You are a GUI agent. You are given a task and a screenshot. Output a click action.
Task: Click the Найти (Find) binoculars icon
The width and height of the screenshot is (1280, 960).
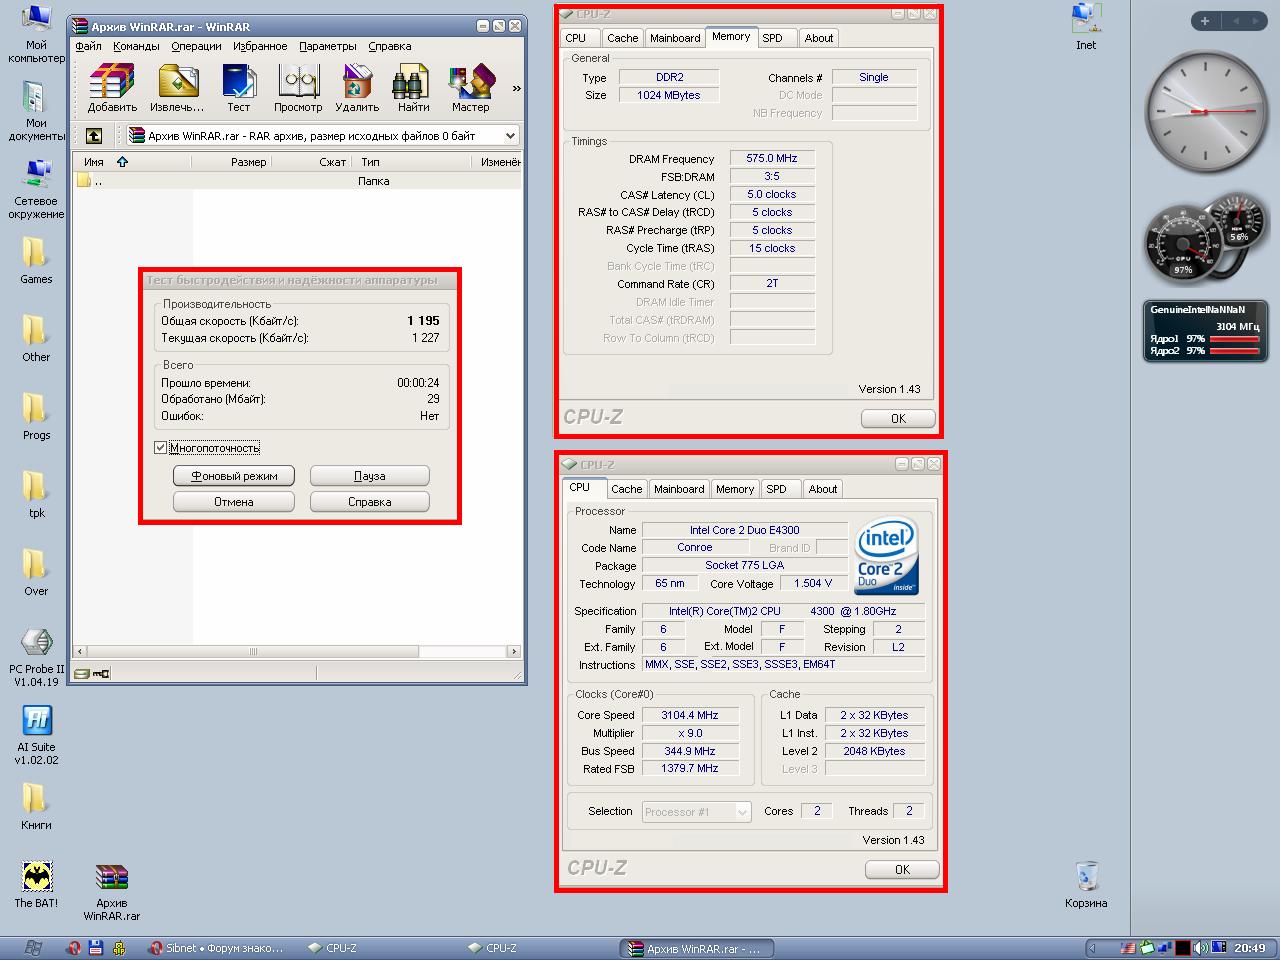pyautogui.click(x=413, y=88)
